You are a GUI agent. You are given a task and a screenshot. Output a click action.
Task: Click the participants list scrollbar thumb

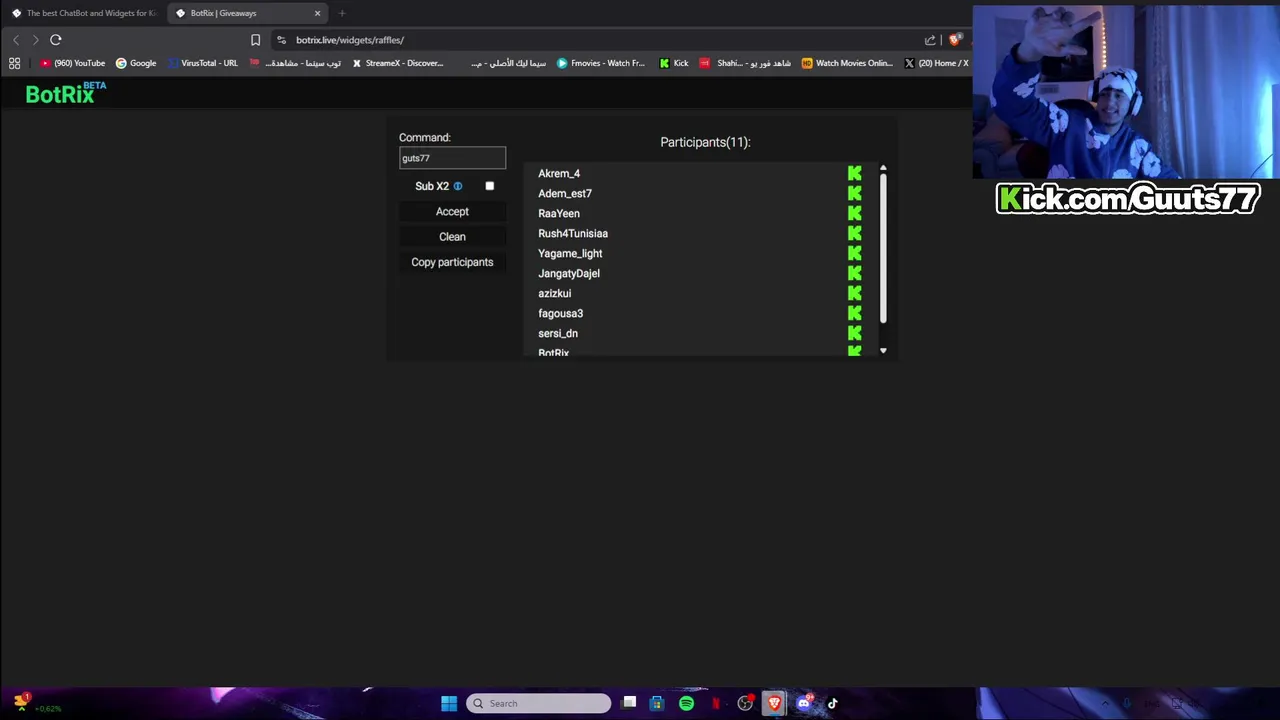coord(883,248)
